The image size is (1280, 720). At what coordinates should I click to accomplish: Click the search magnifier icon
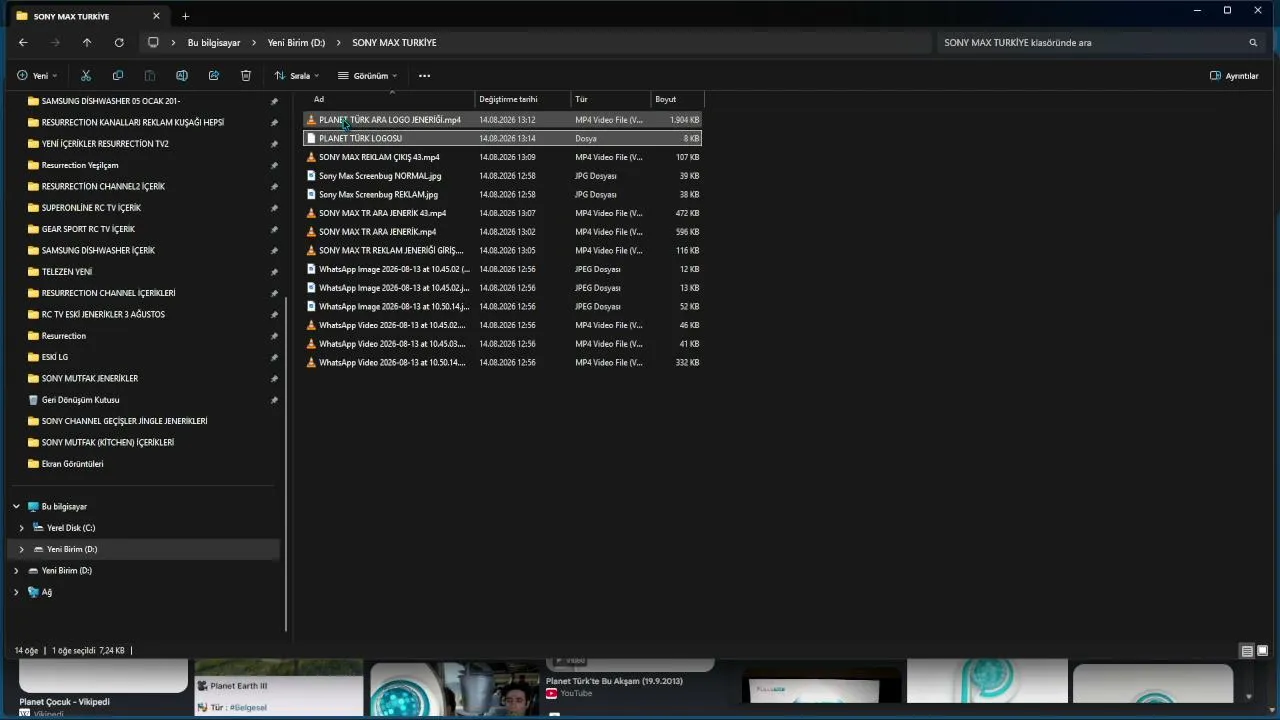click(1253, 43)
